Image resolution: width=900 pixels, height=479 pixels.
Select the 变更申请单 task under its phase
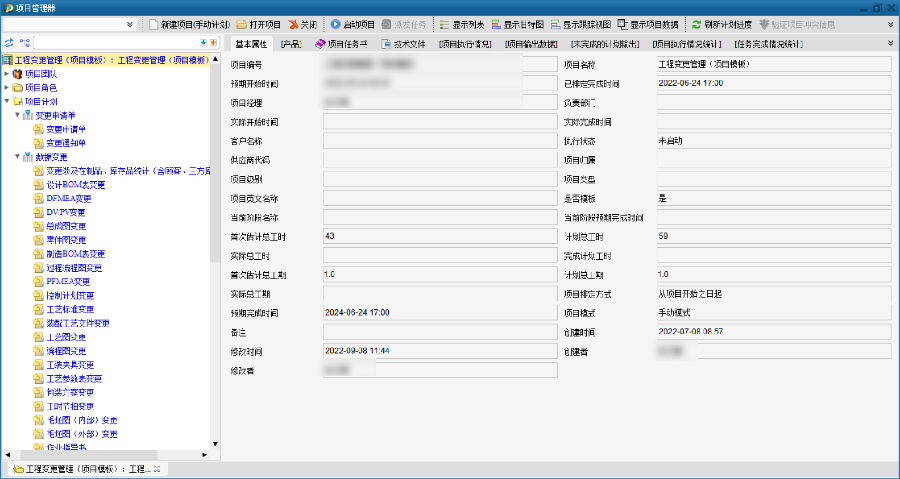click(x=66, y=130)
